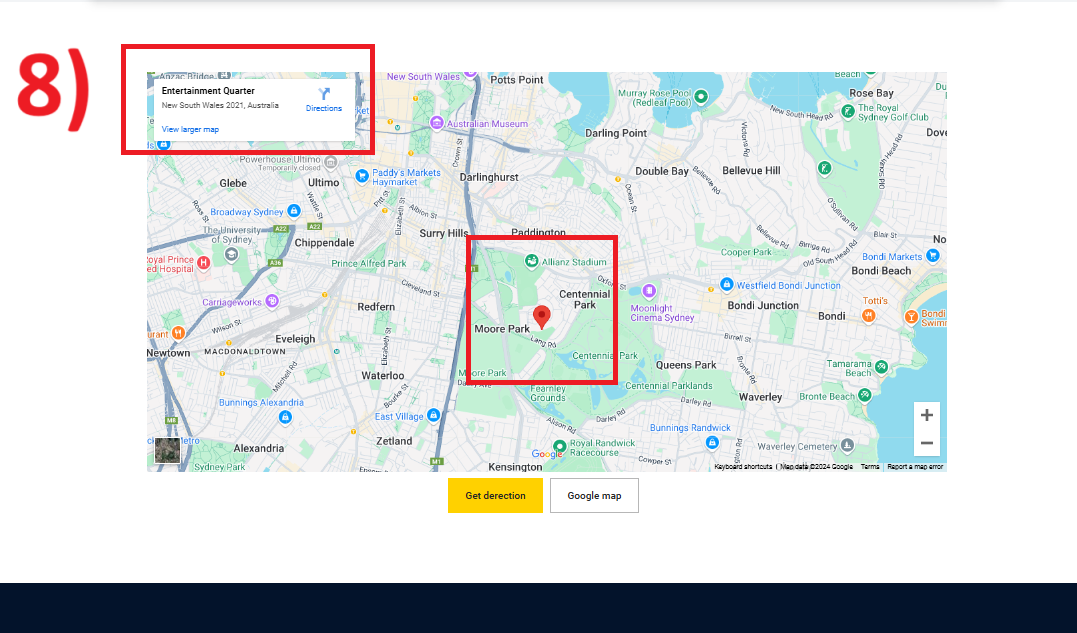Click the Glebe suburb label

pyautogui.click(x=233, y=183)
